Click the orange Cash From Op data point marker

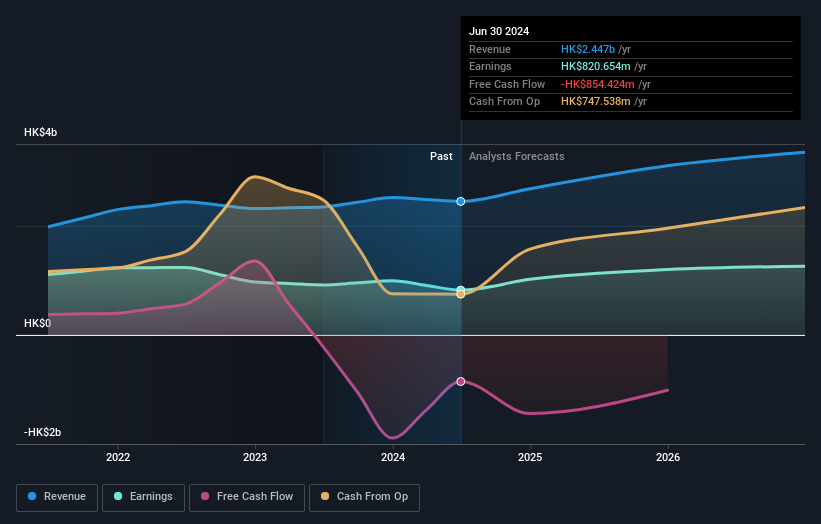[461, 295]
